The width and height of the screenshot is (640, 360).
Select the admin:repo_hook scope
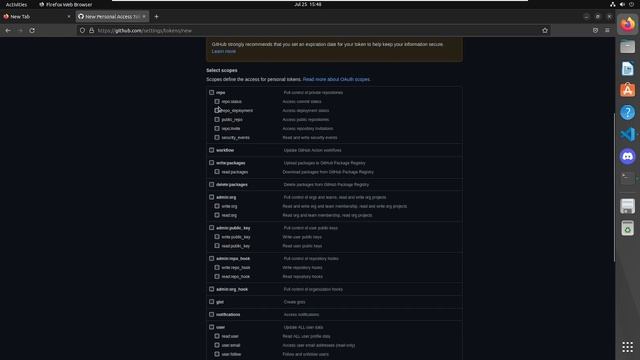[211, 258]
